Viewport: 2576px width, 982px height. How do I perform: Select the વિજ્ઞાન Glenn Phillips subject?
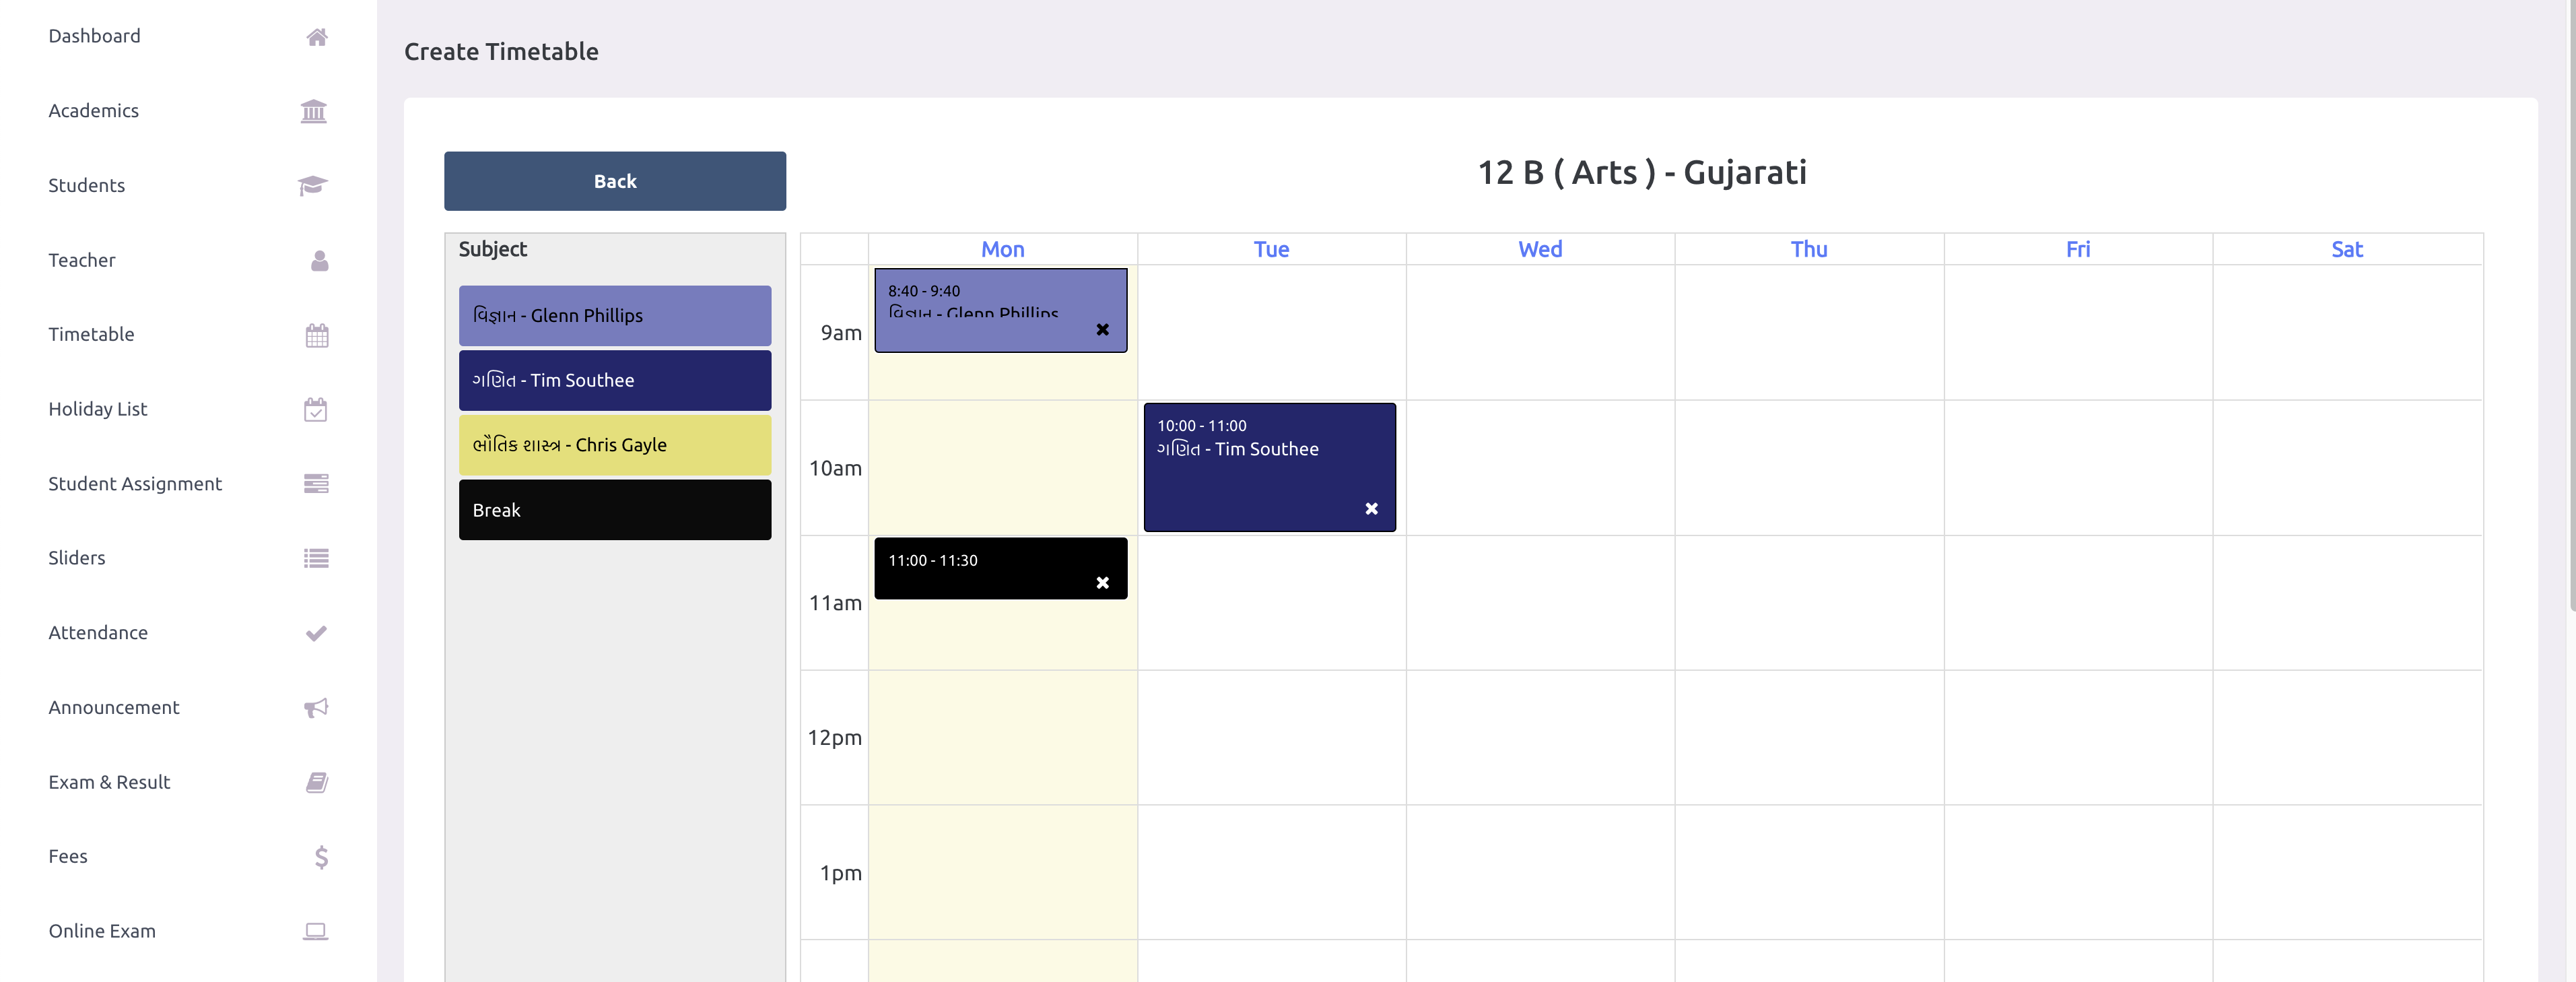[x=615, y=314]
